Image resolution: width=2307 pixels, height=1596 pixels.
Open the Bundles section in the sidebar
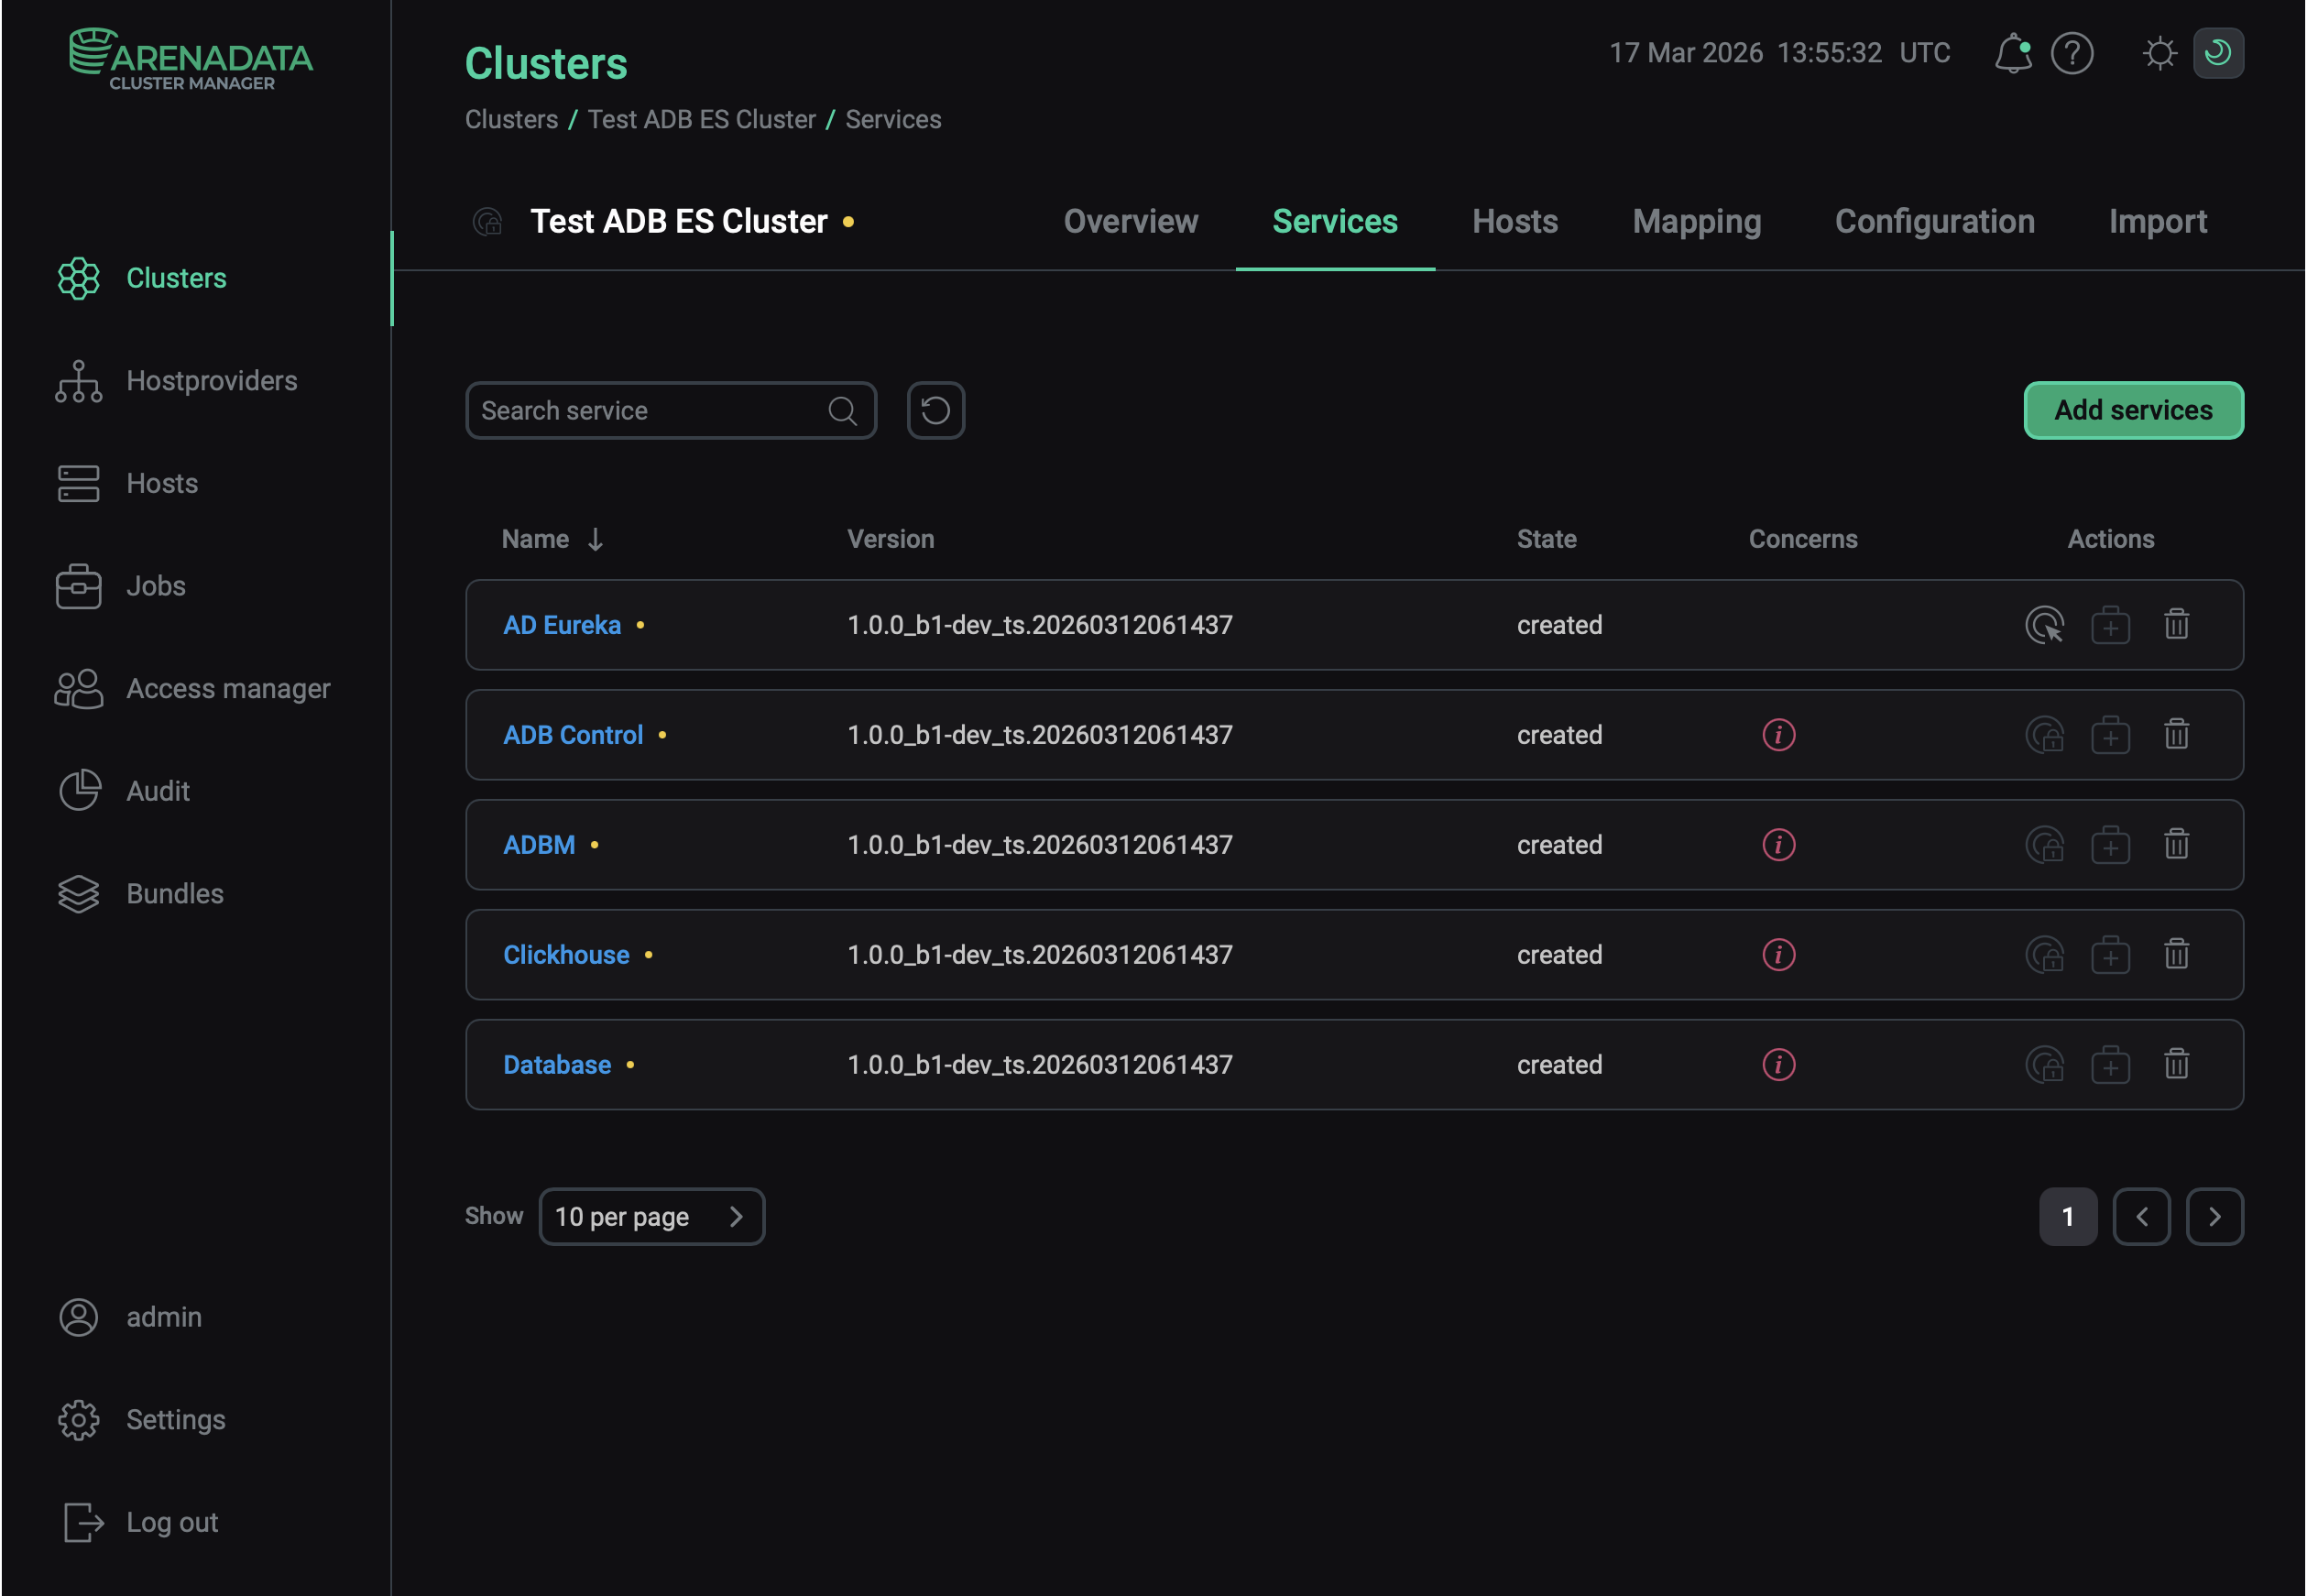(x=174, y=893)
